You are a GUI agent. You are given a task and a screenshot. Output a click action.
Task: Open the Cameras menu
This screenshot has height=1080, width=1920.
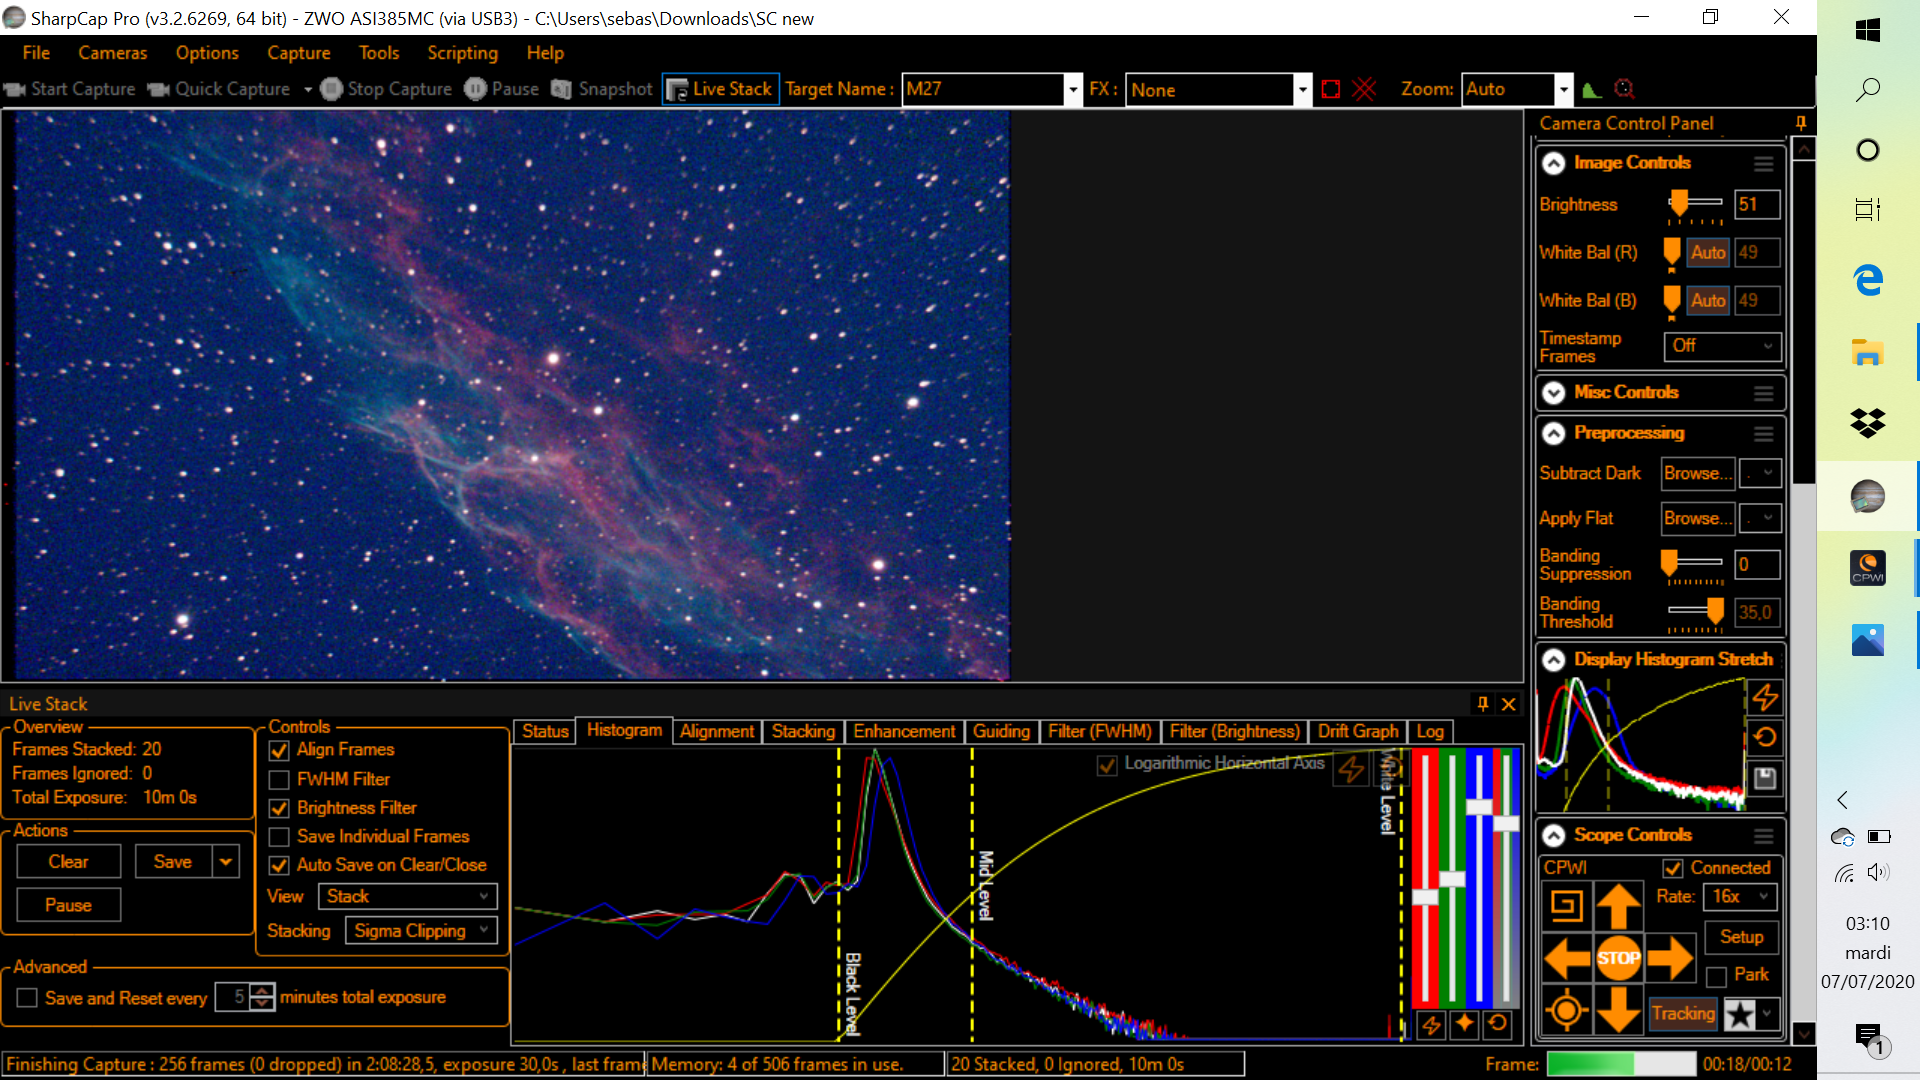tap(113, 53)
